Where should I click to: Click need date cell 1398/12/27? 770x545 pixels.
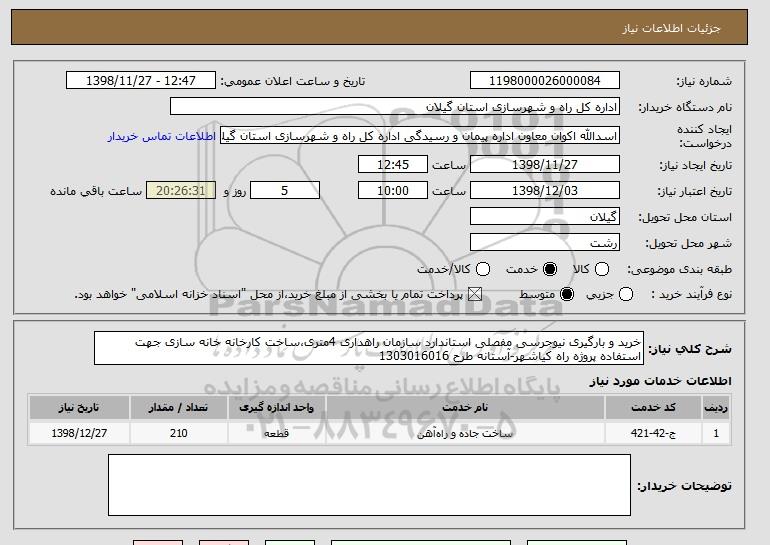(79, 433)
